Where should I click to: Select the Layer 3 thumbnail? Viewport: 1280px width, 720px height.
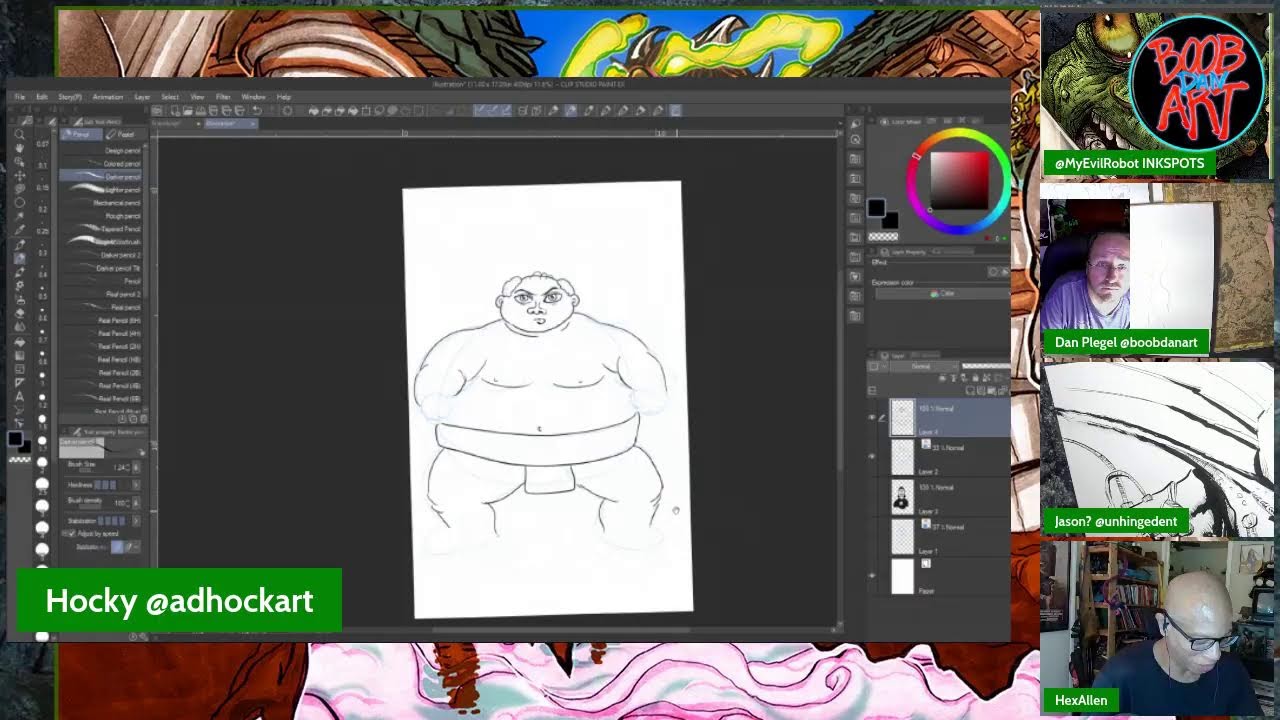pos(902,497)
